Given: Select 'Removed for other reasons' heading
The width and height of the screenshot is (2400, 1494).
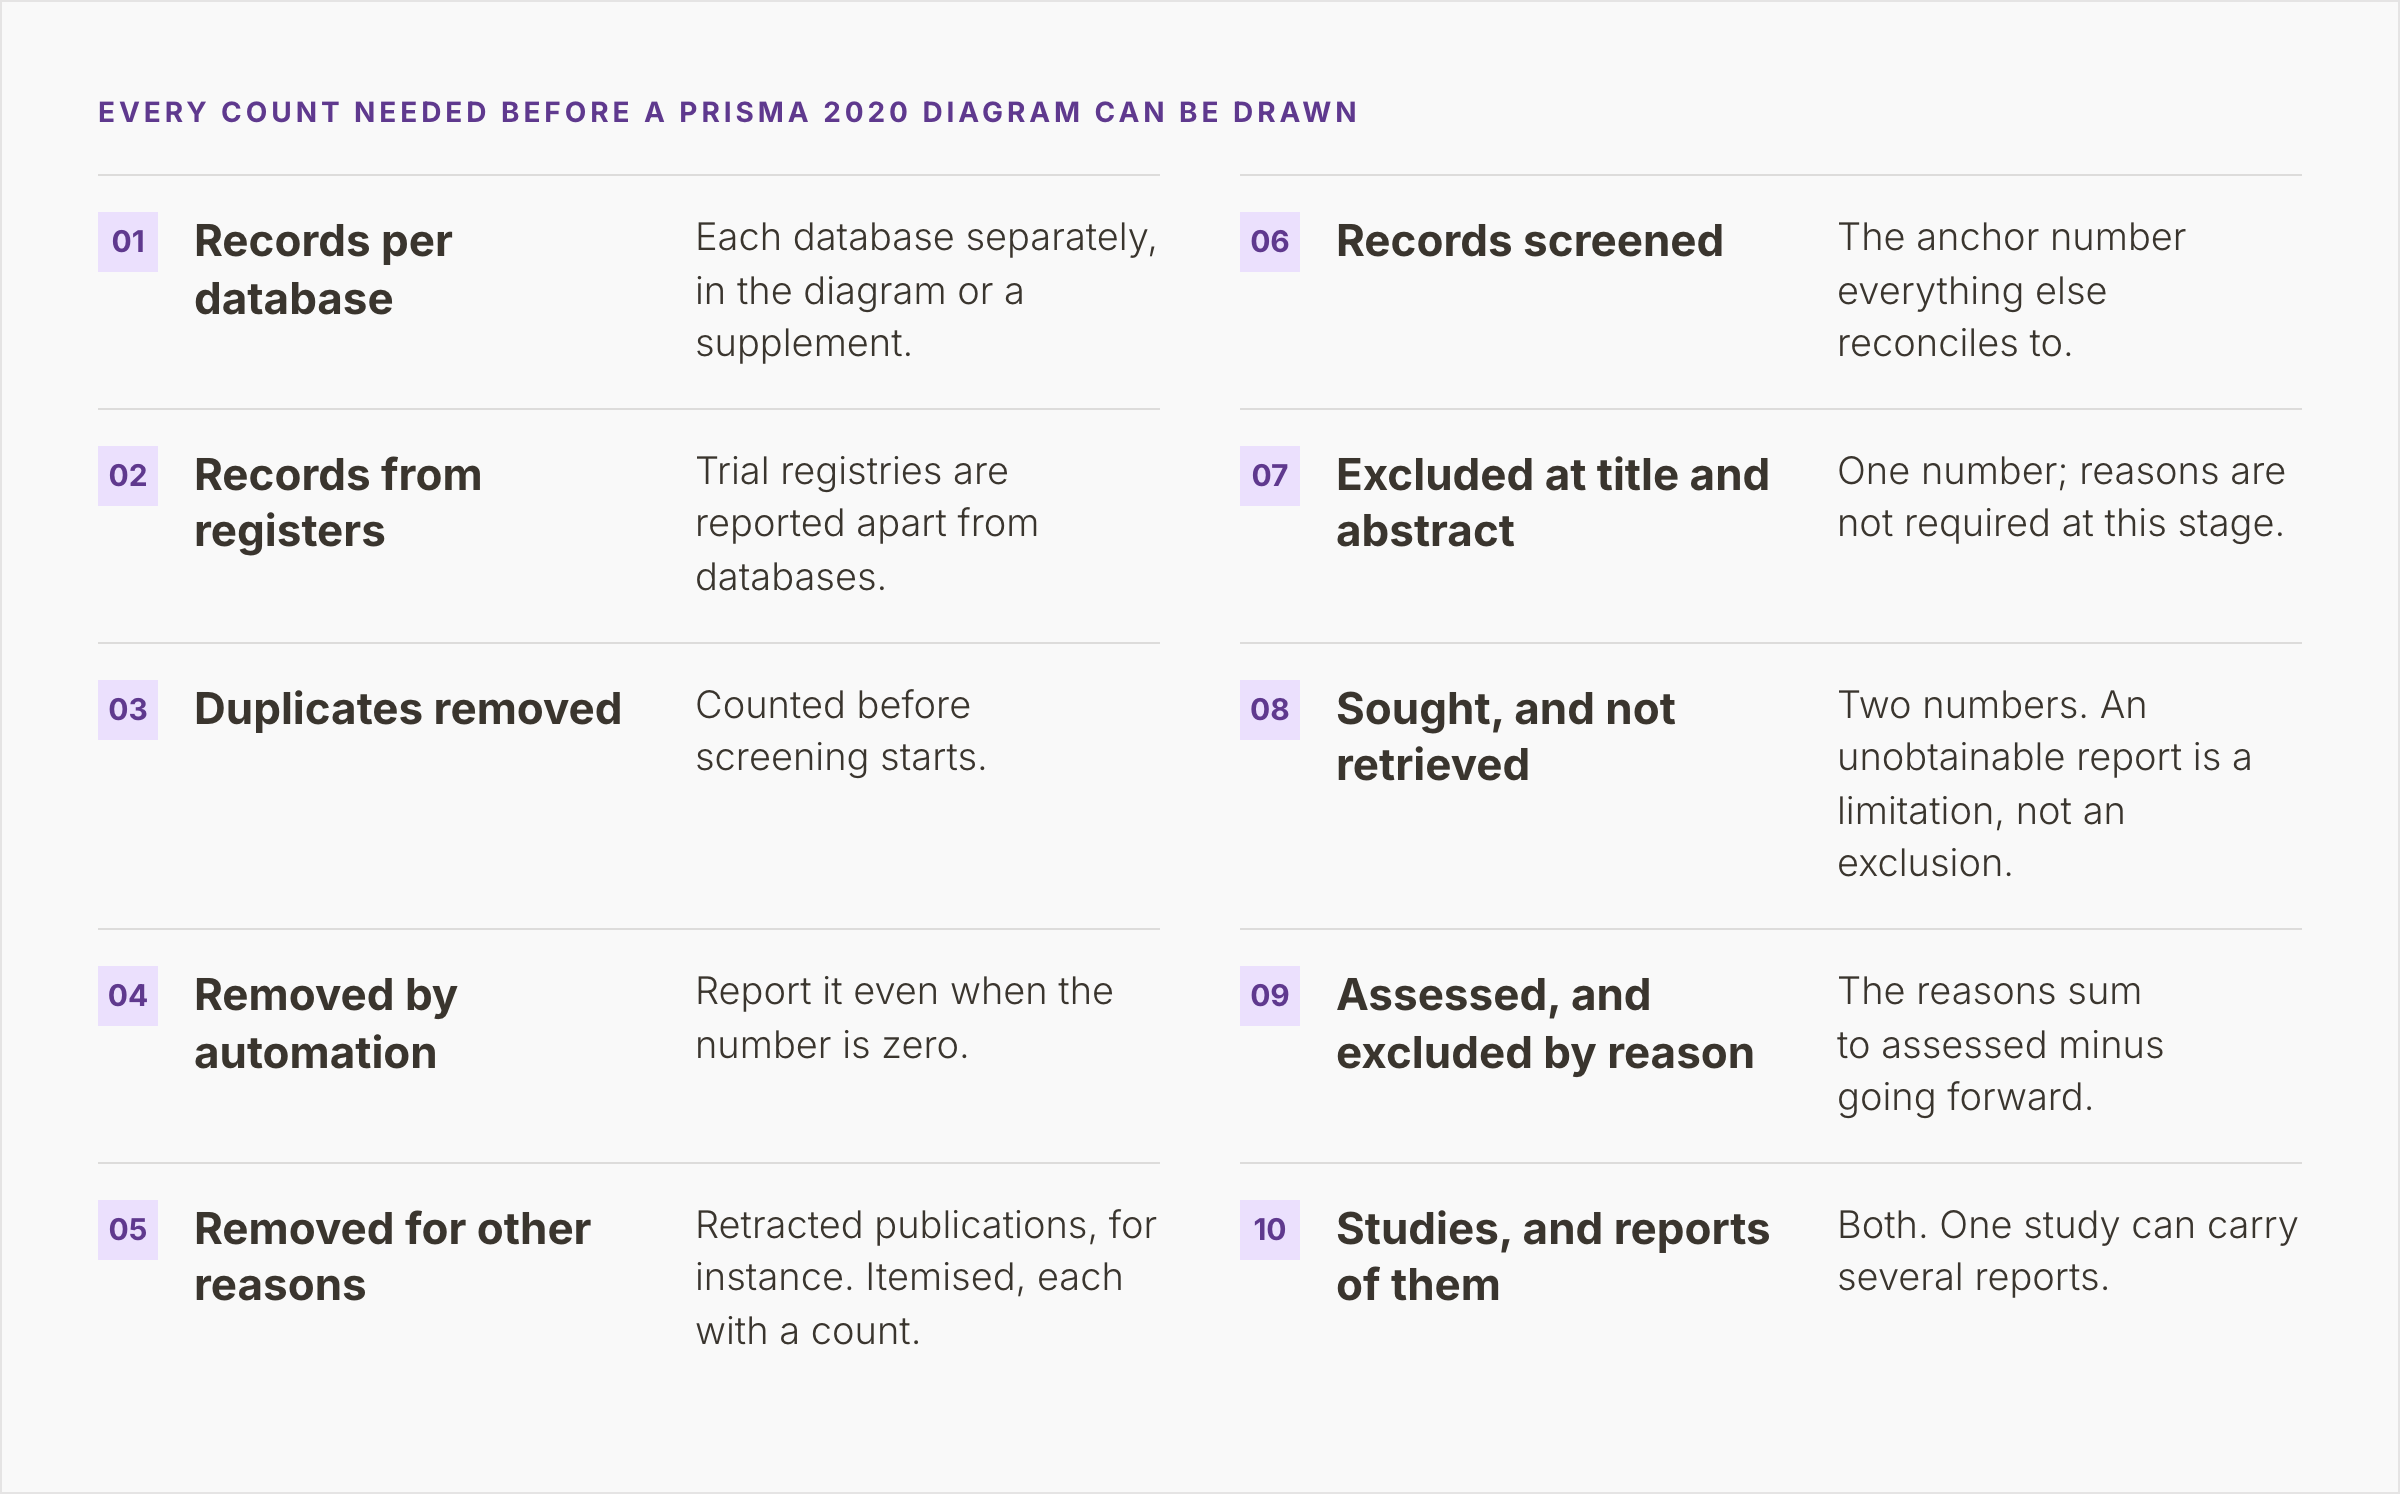Looking at the screenshot, I should point(392,1257).
